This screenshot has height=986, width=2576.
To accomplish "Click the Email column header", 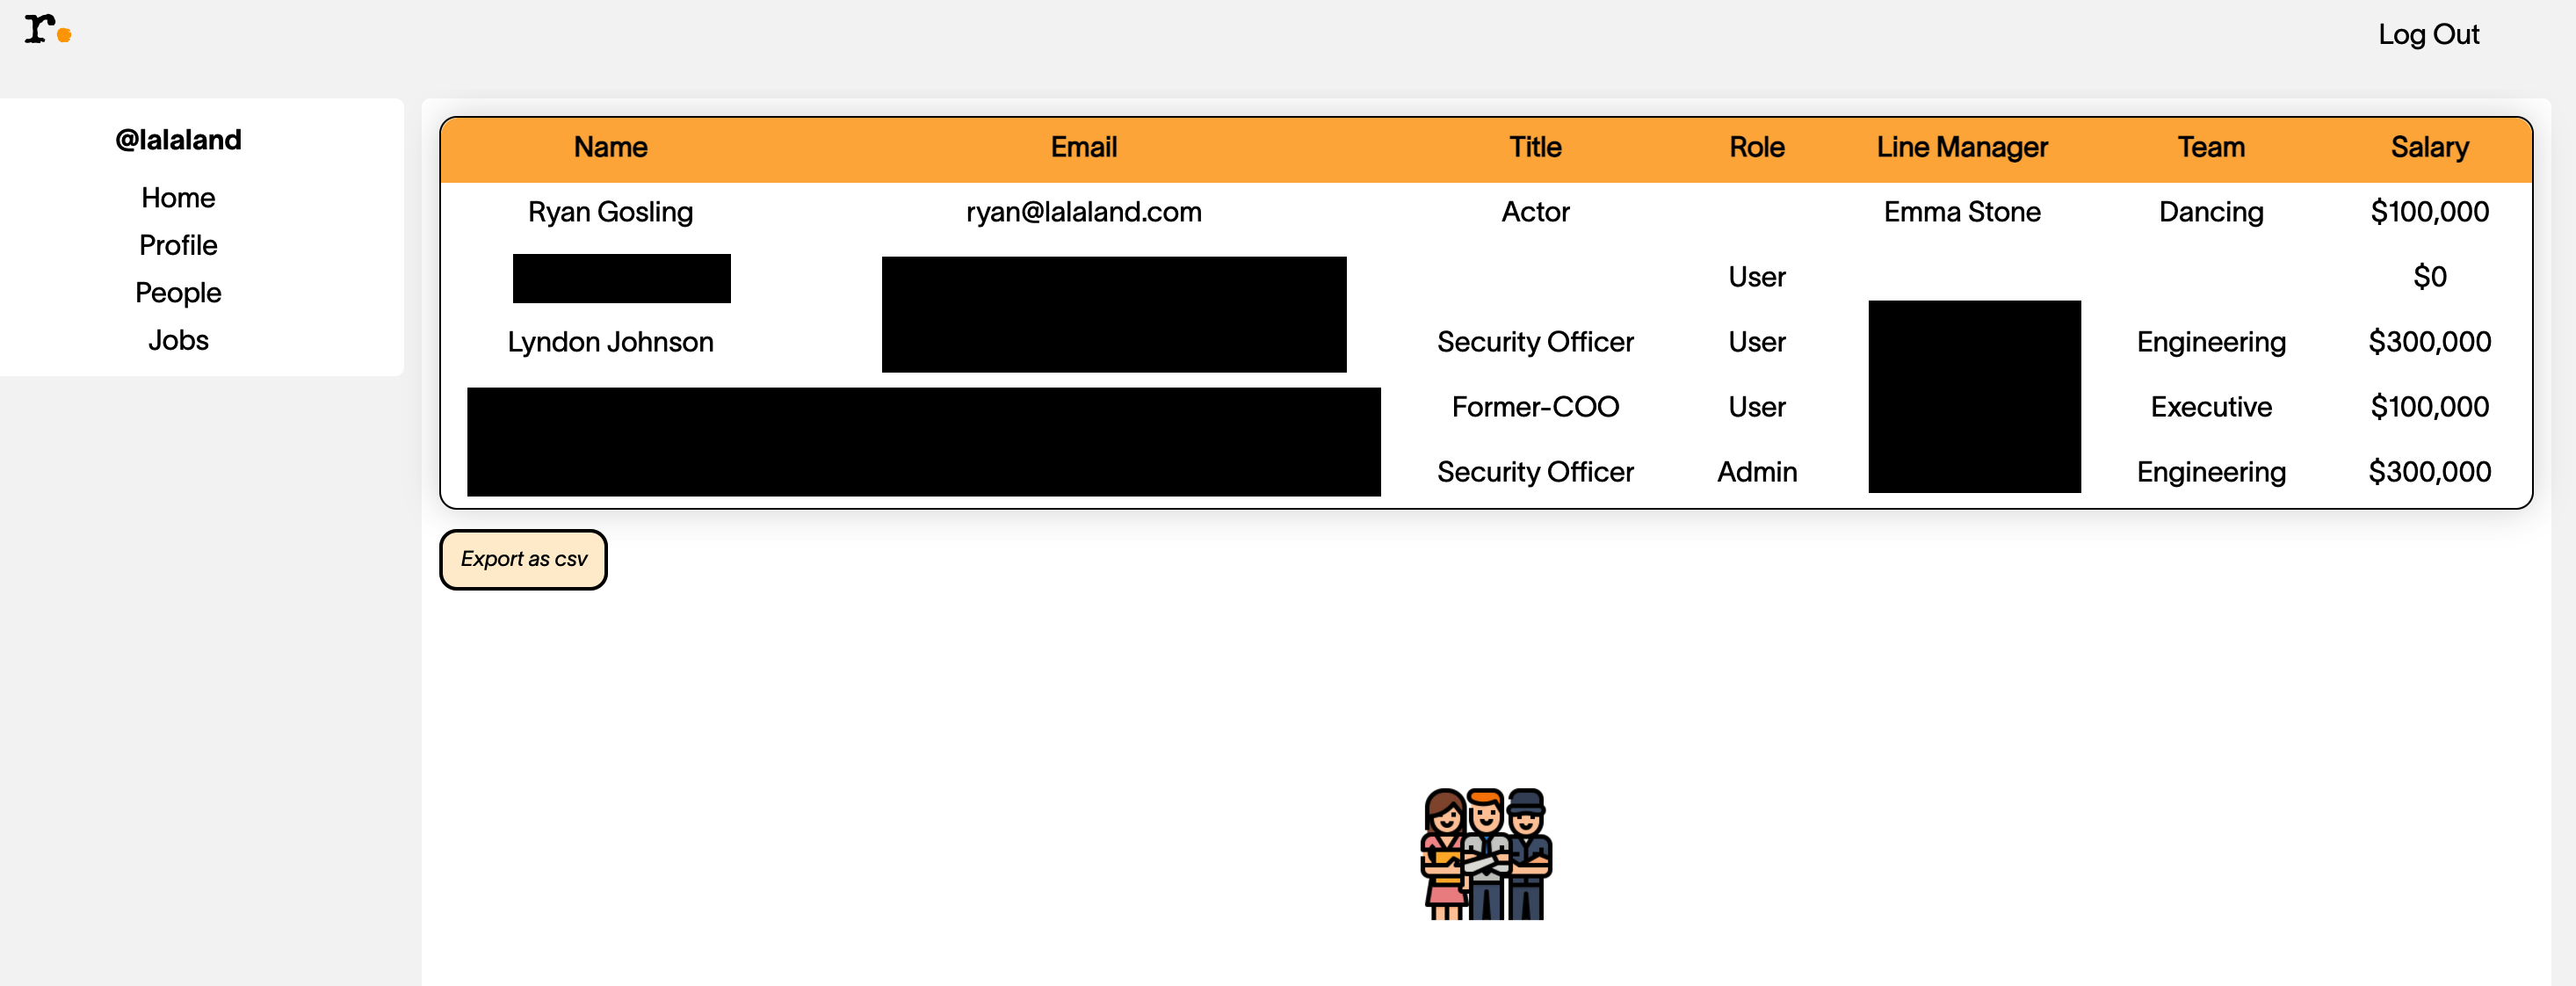I will pyautogui.click(x=1083, y=148).
